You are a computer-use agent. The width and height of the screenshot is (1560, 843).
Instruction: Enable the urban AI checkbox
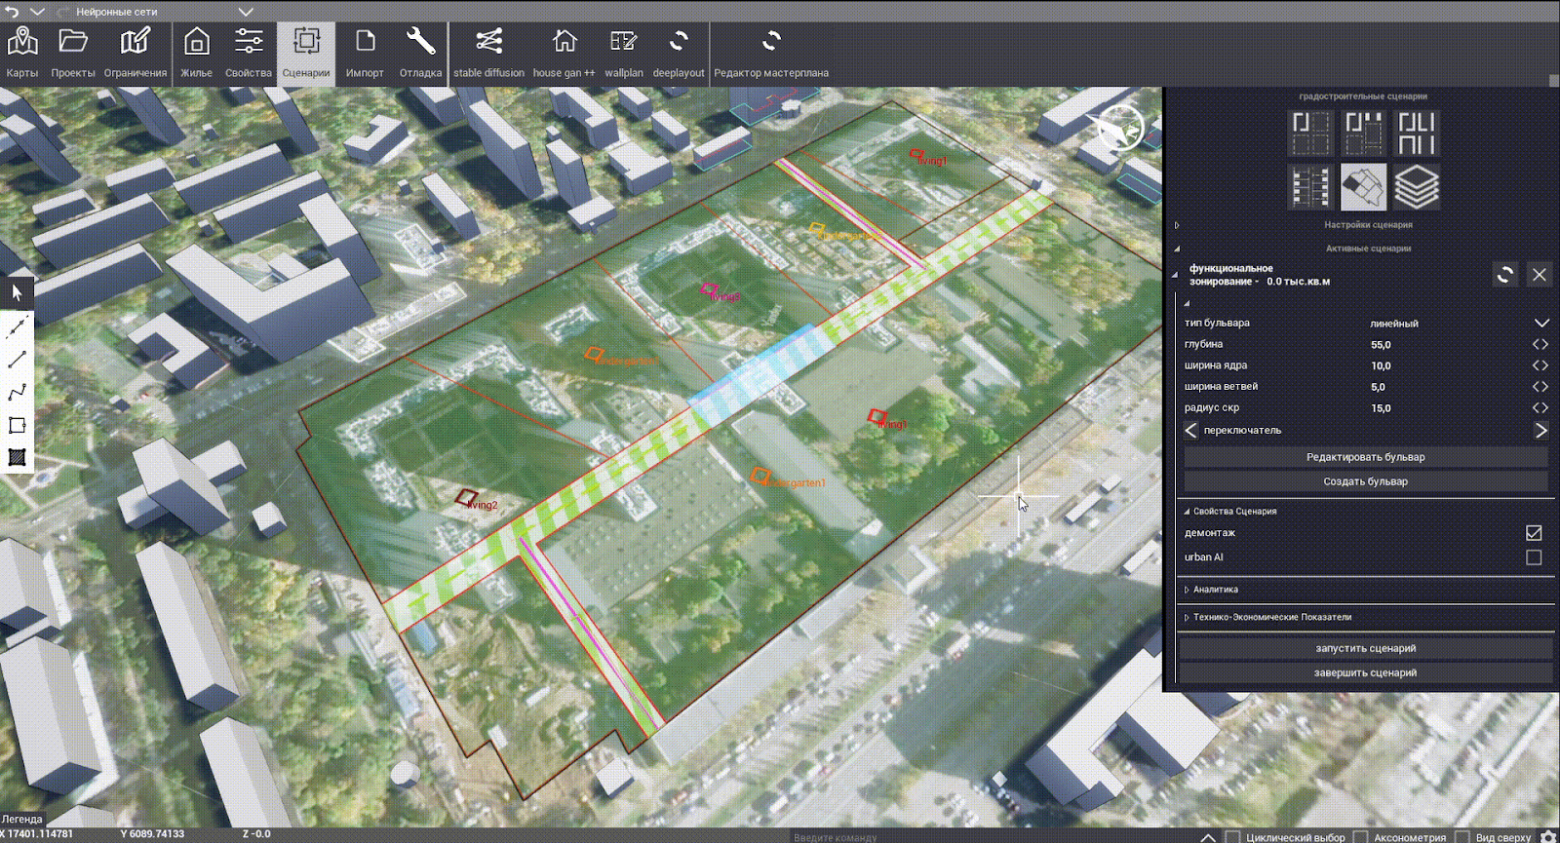1533,558
